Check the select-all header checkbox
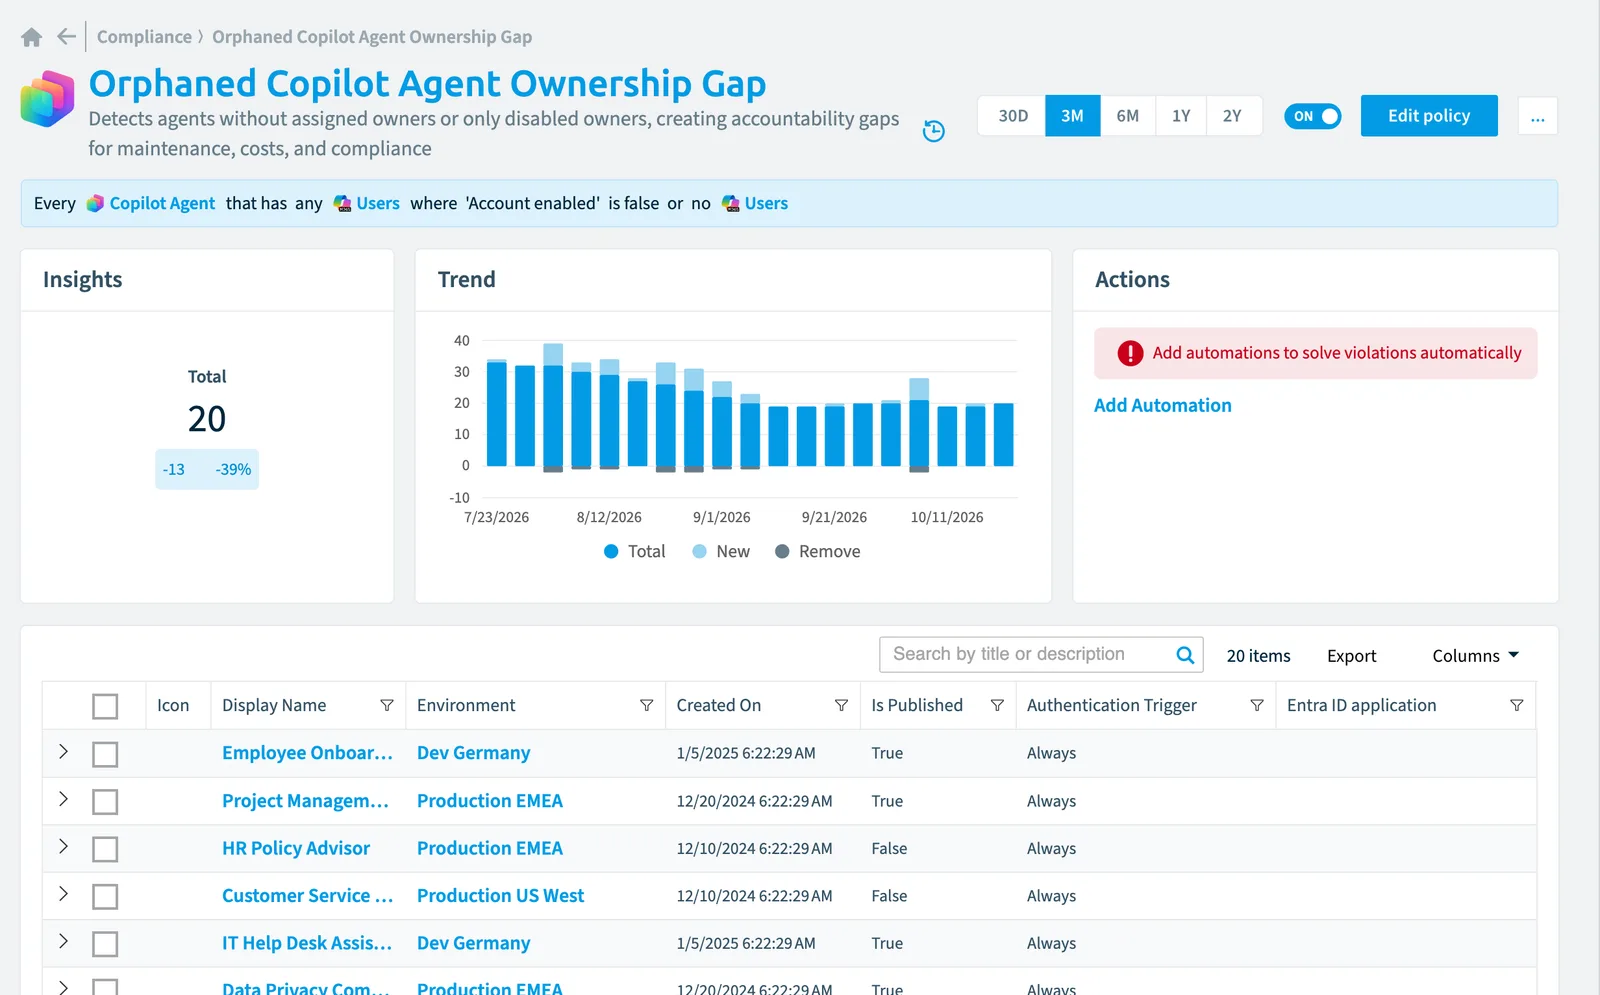Image resolution: width=1600 pixels, height=995 pixels. [105, 706]
